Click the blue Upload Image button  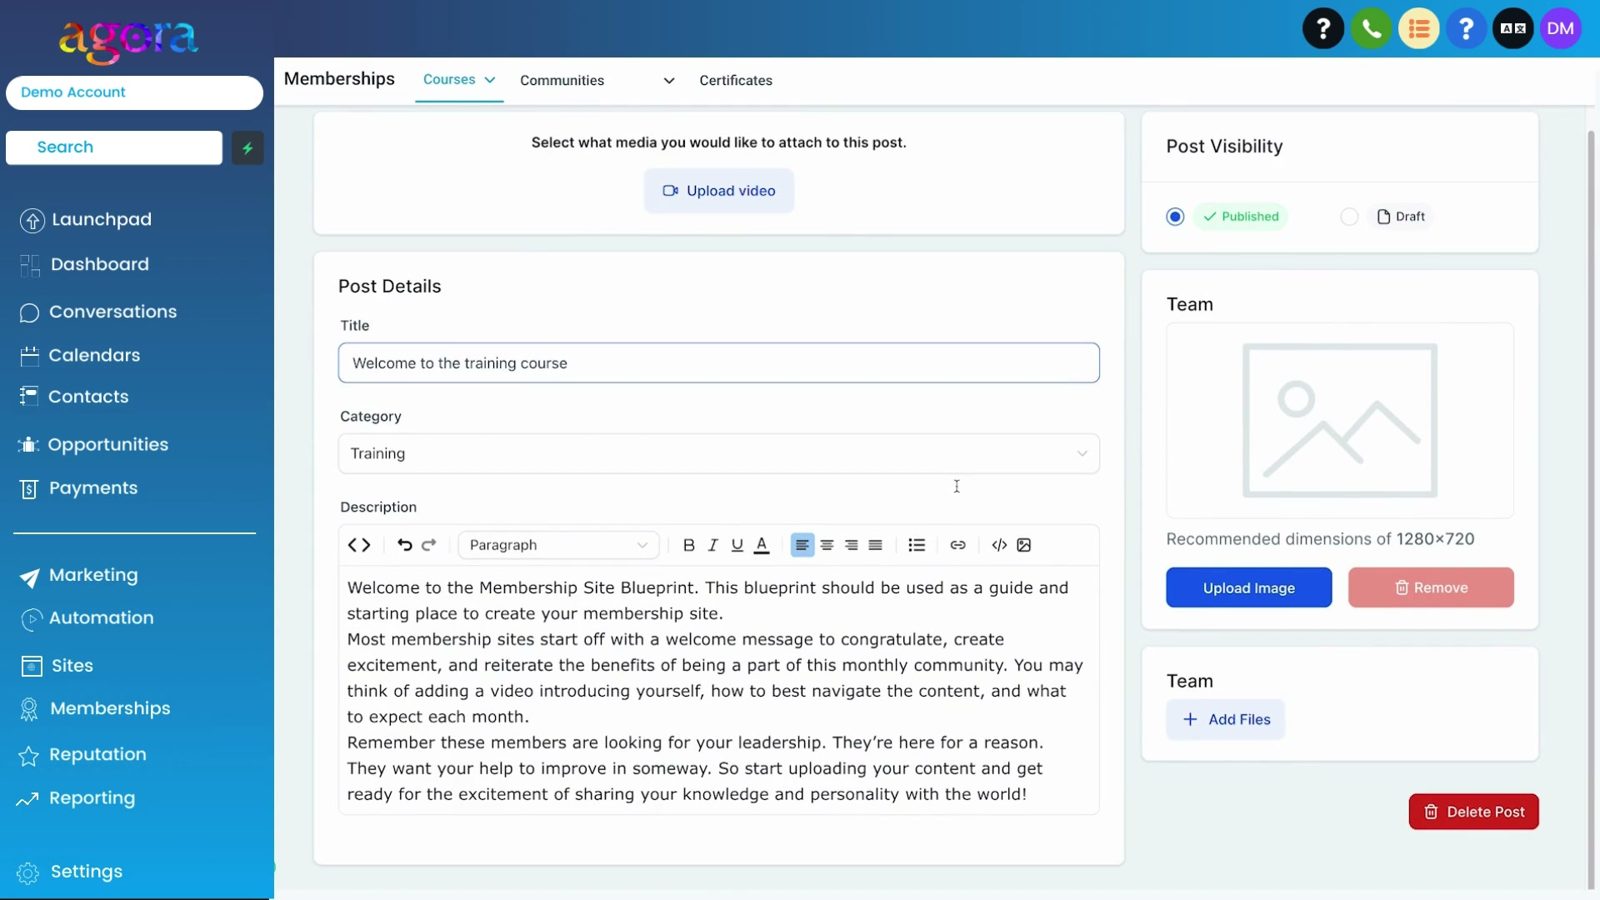pos(1249,588)
